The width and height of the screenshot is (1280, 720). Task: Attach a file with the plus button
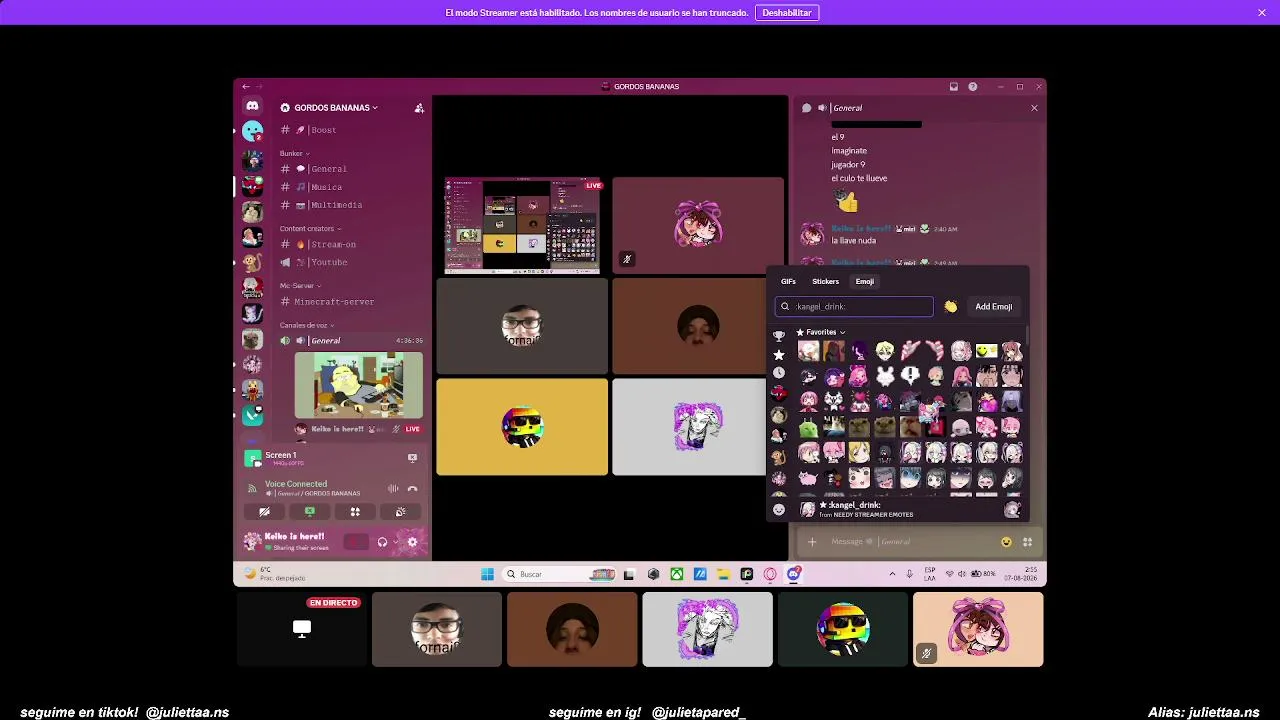click(812, 542)
